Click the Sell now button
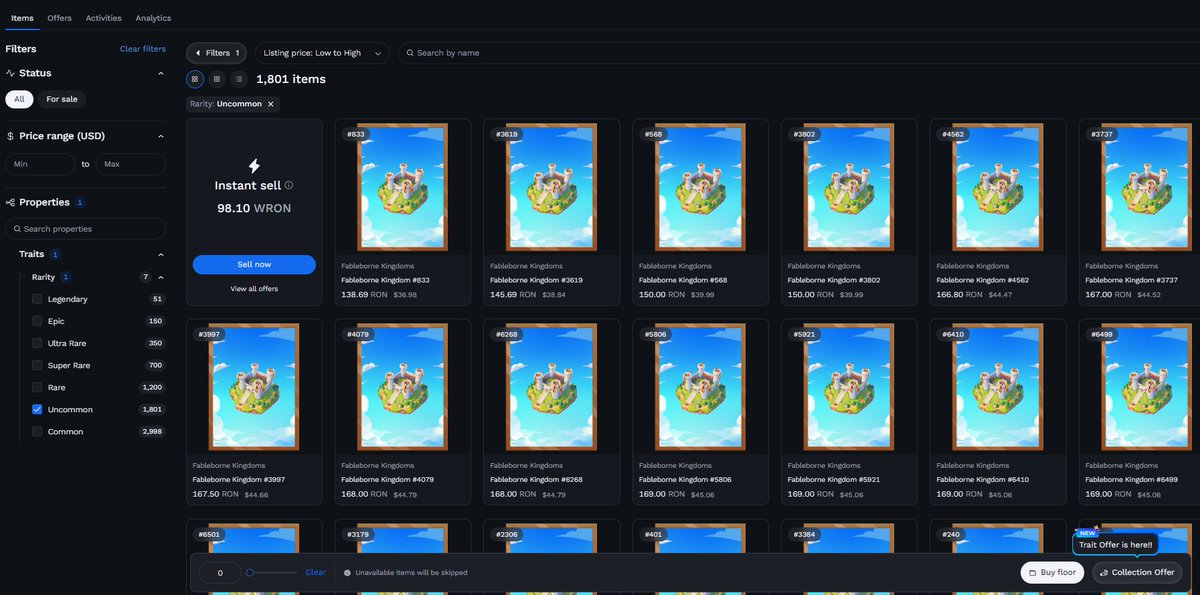The height and width of the screenshot is (595, 1200). (x=254, y=264)
